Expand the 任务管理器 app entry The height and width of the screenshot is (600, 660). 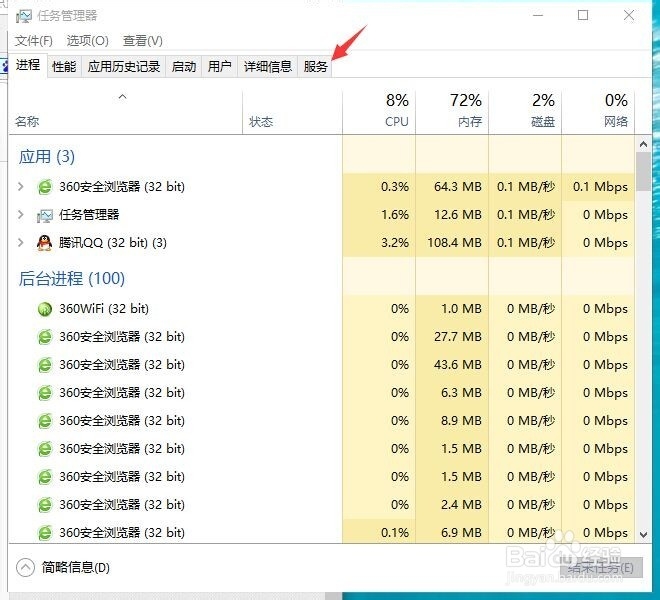(x=20, y=214)
